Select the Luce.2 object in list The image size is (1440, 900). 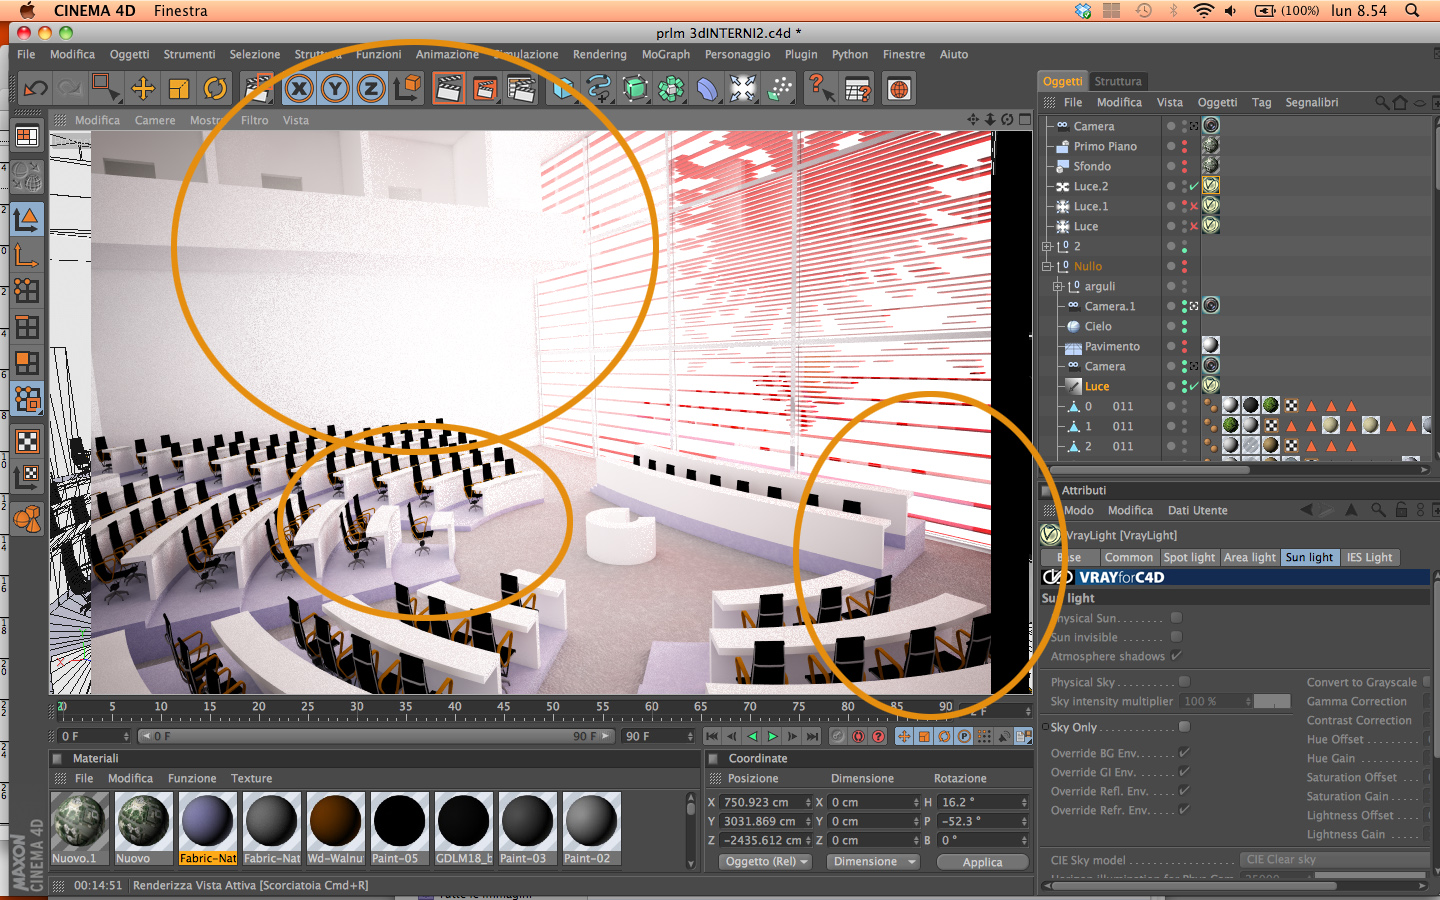pos(1090,186)
